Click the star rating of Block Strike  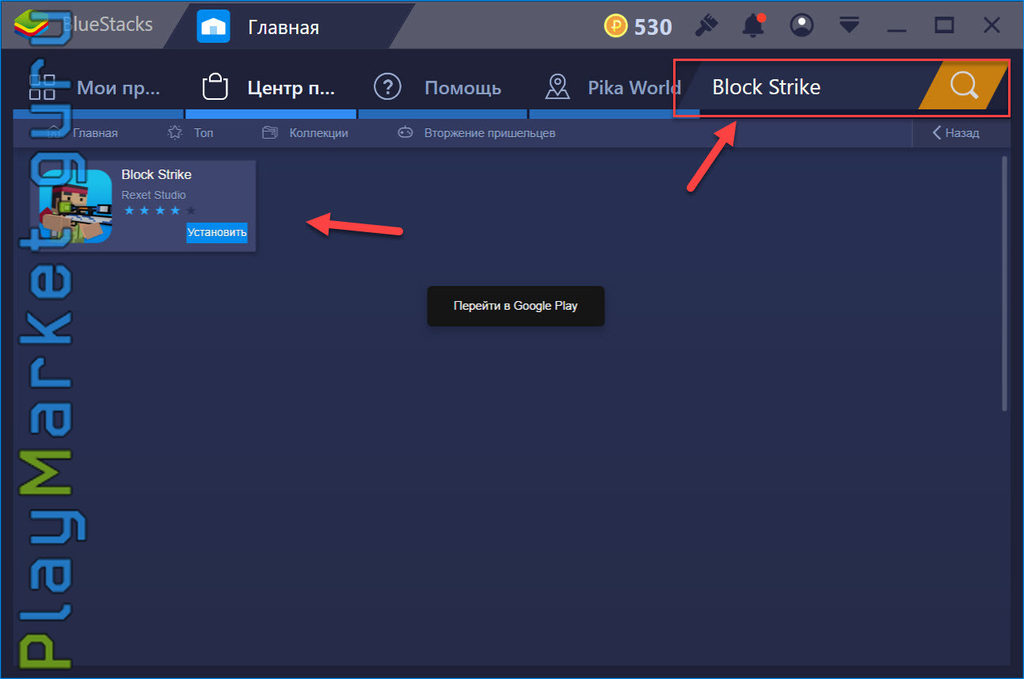(159, 210)
